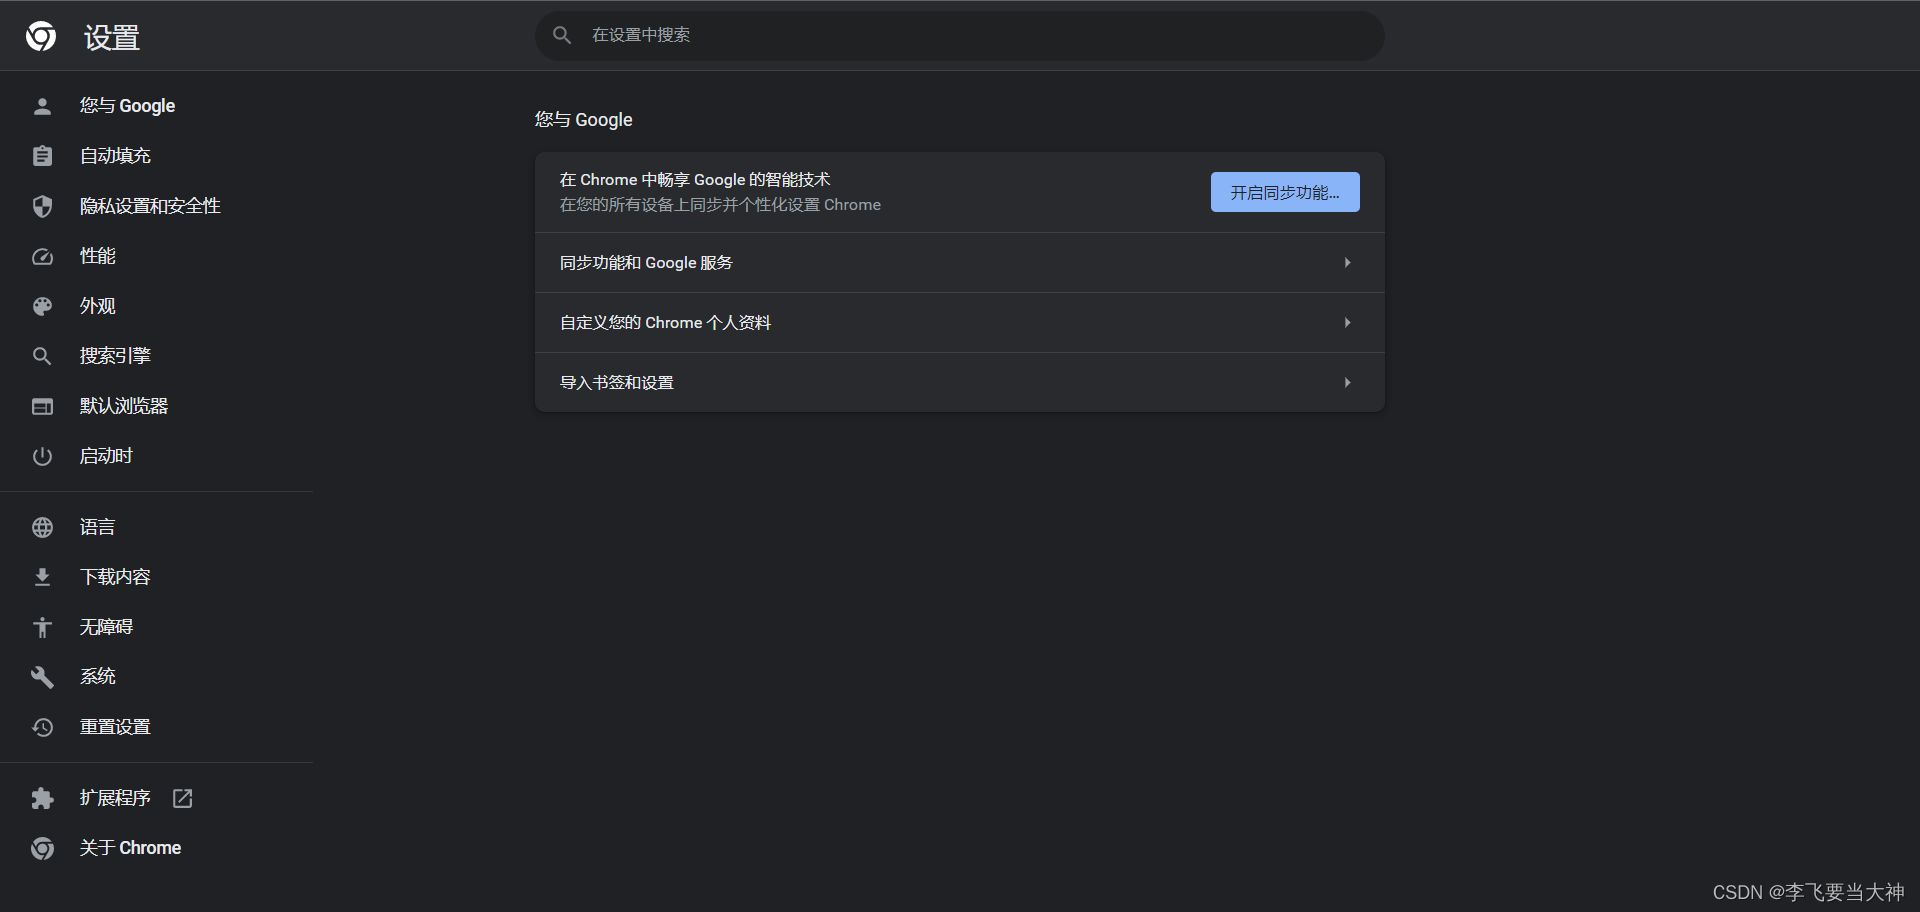Image resolution: width=1920 pixels, height=912 pixels.
Task: Click the 启动时 power icon
Action: click(x=42, y=456)
